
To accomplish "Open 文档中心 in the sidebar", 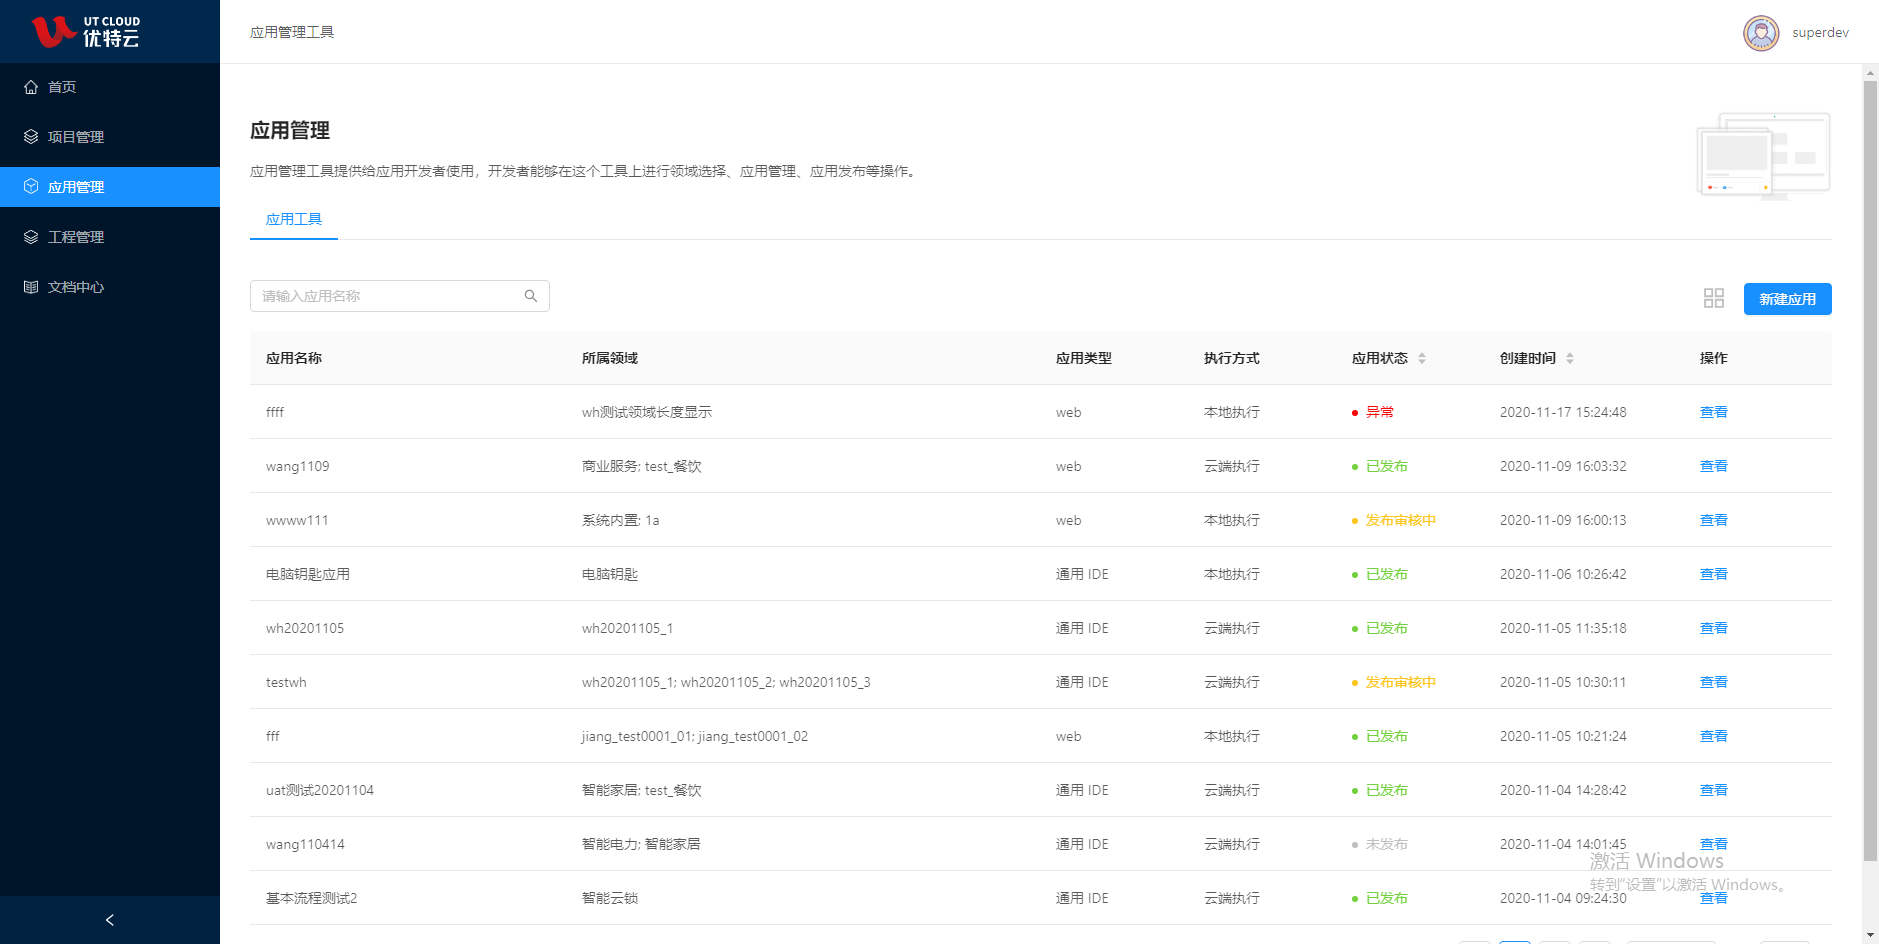I will click(x=110, y=287).
